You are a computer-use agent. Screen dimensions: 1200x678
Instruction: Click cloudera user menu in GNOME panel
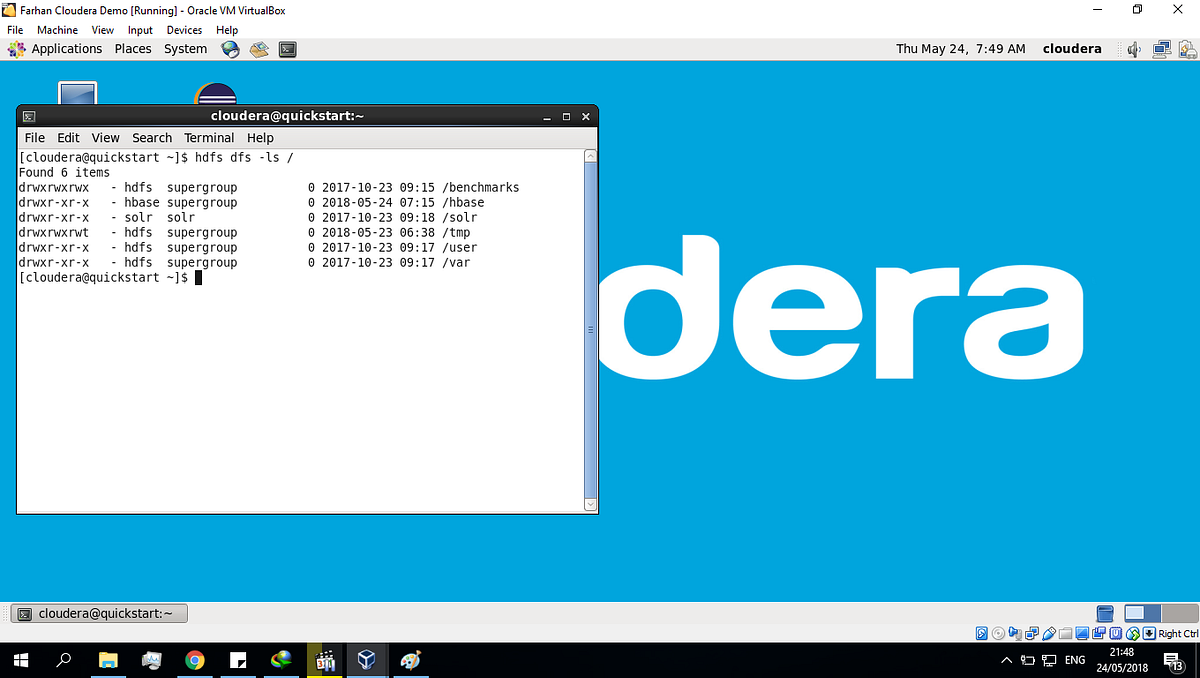click(1072, 48)
